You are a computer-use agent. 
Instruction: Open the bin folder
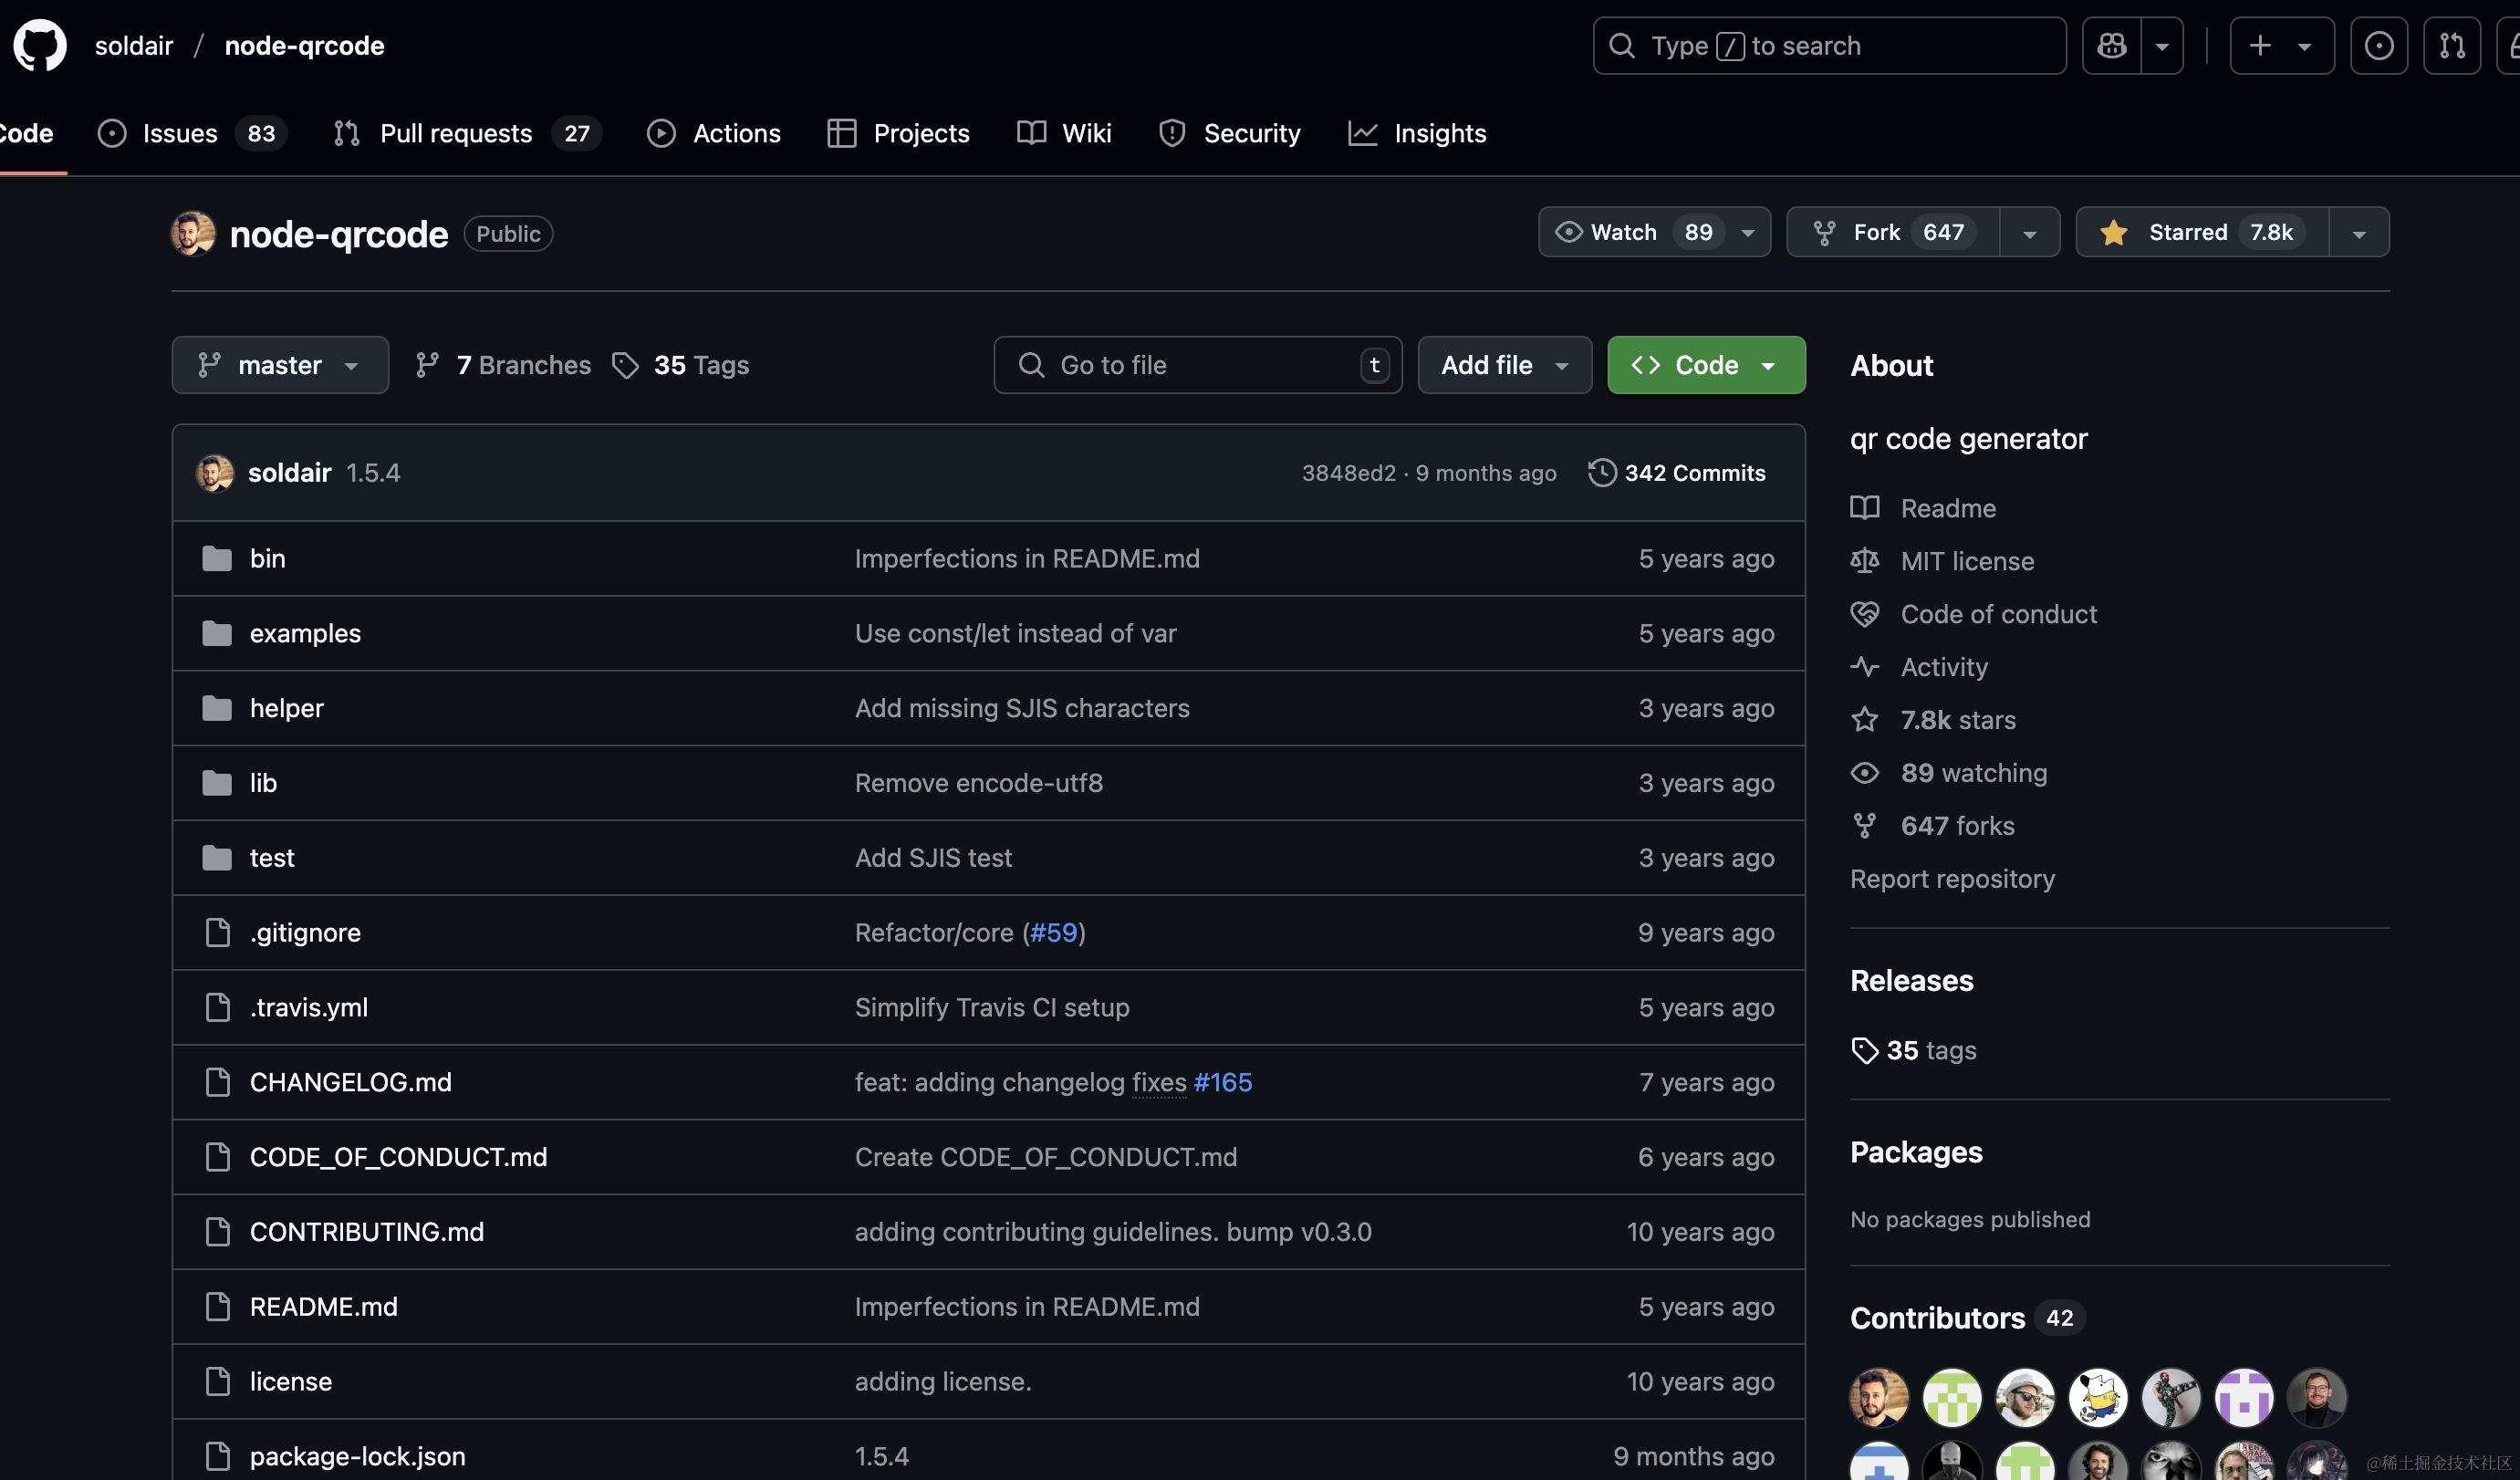point(267,558)
